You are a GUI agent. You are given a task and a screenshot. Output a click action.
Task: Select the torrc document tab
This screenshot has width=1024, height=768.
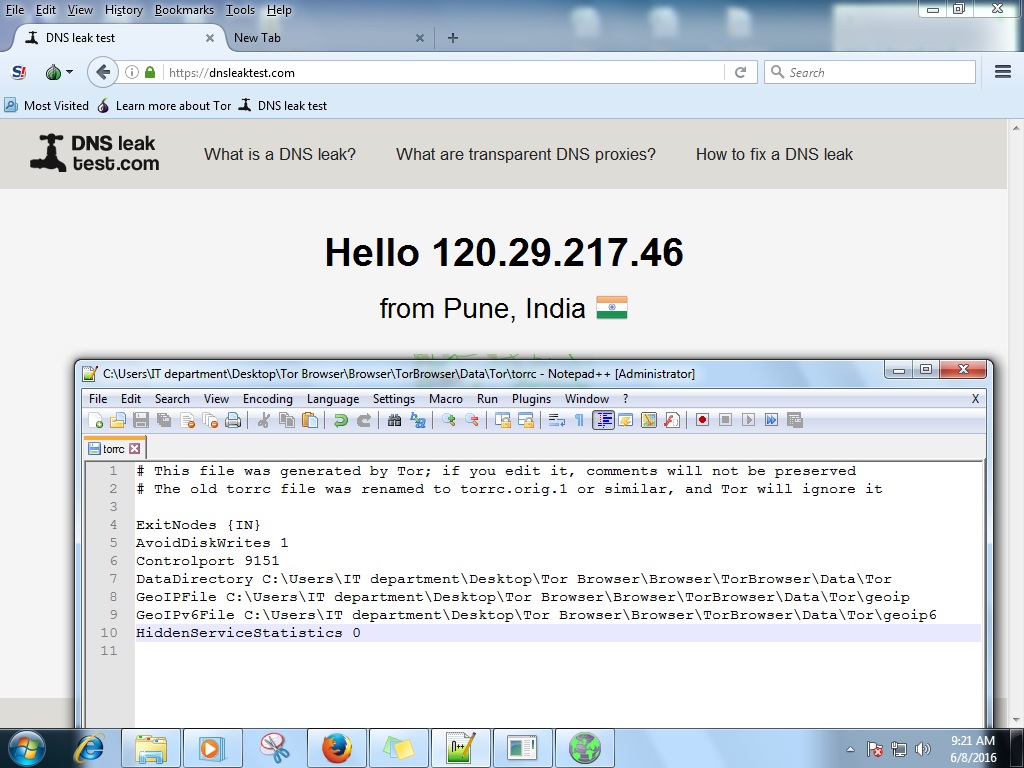coord(114,449)
